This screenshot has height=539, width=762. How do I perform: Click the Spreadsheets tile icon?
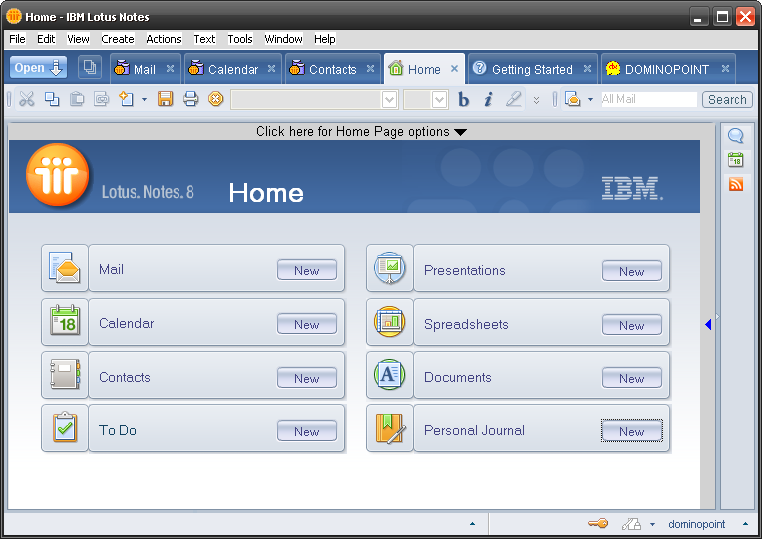pyautogui.click(x=389, y=321)
